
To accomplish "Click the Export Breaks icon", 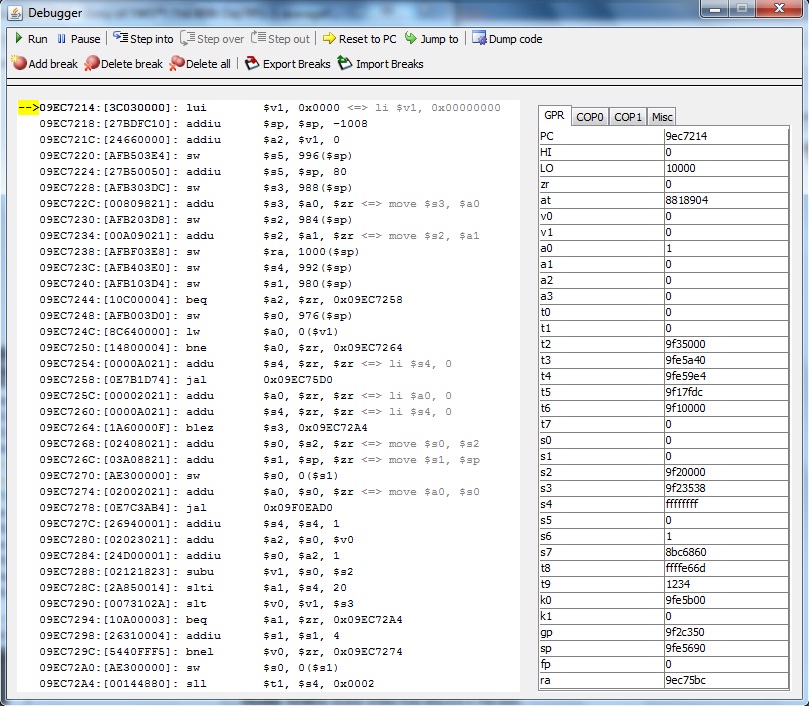I will click(252, 64).
